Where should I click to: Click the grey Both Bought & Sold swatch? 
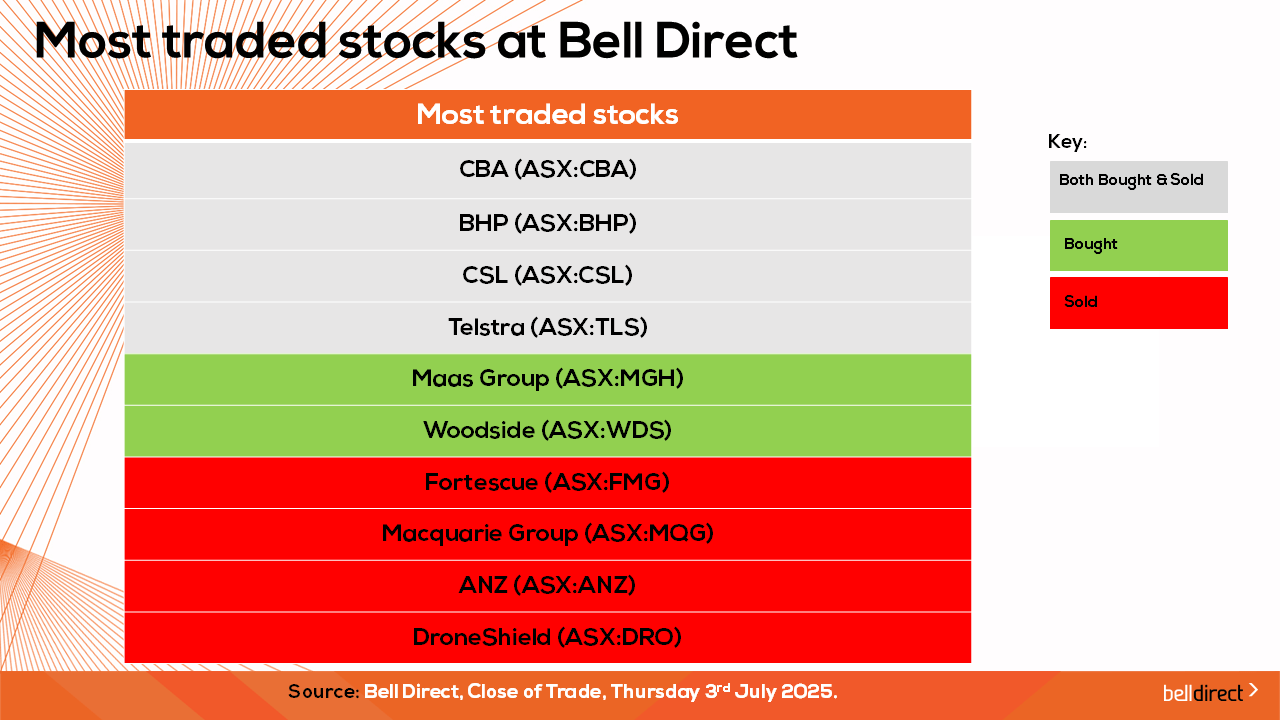click(x=1138, y=187)
